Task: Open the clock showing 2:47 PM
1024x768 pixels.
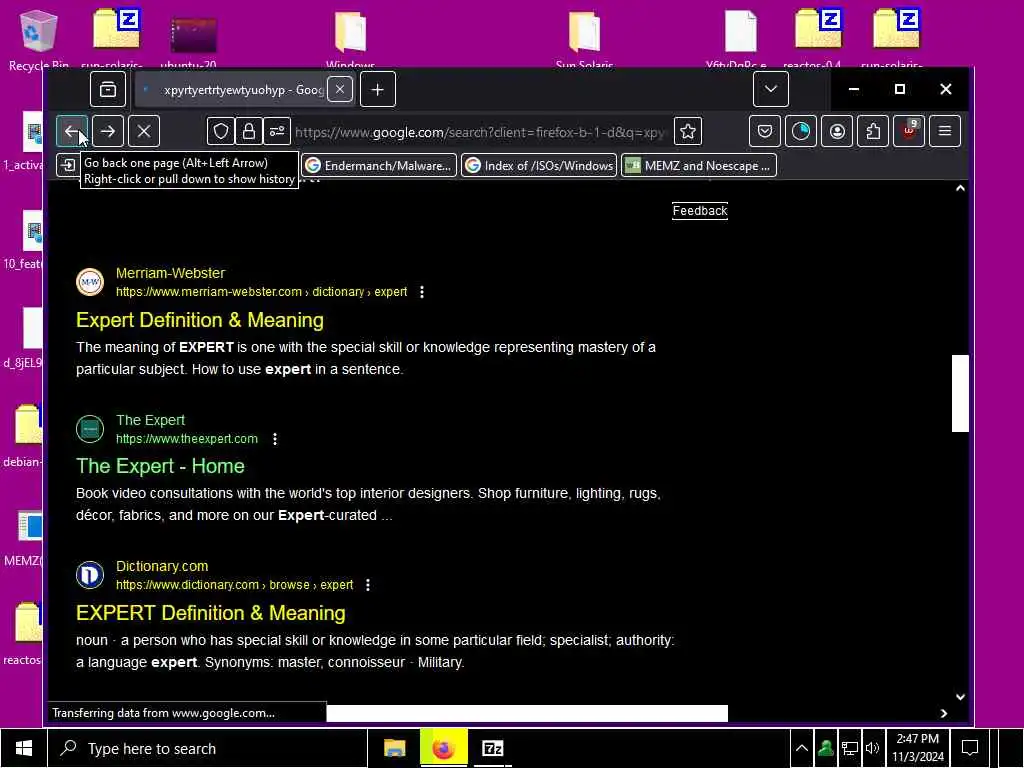Action: click(x=918, y=748)
